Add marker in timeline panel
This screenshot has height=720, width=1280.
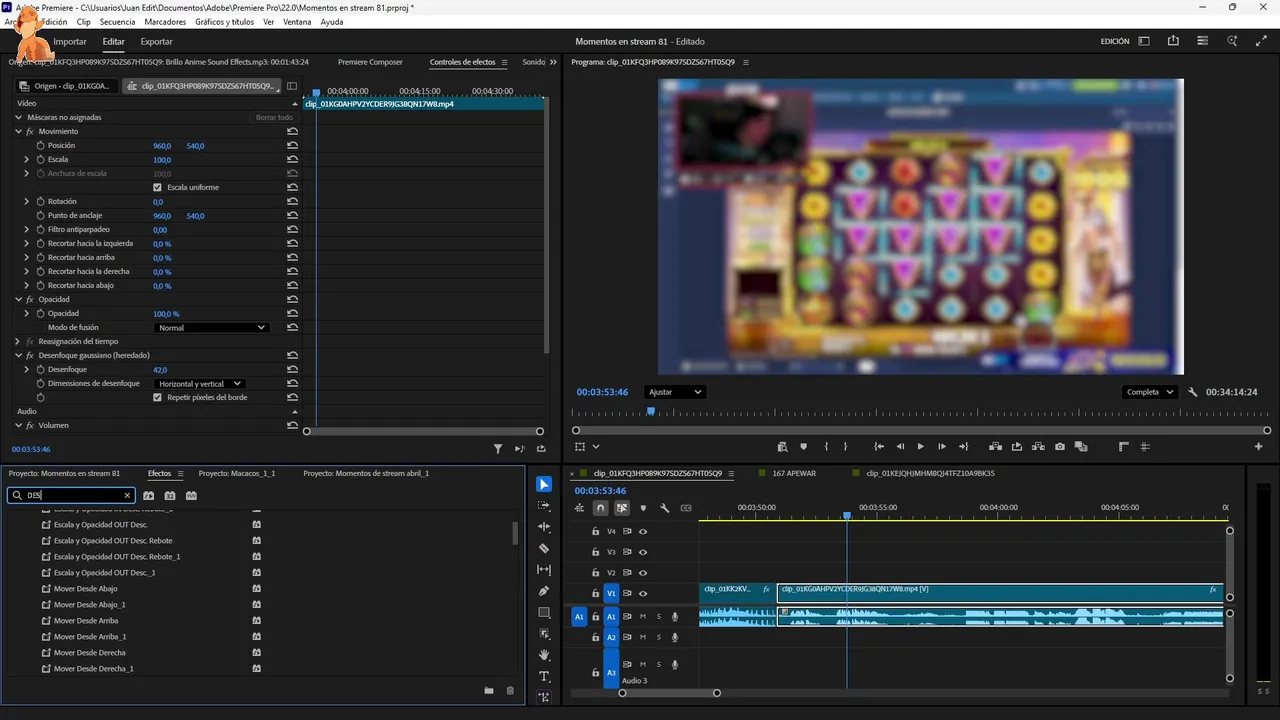click(643, 508)
